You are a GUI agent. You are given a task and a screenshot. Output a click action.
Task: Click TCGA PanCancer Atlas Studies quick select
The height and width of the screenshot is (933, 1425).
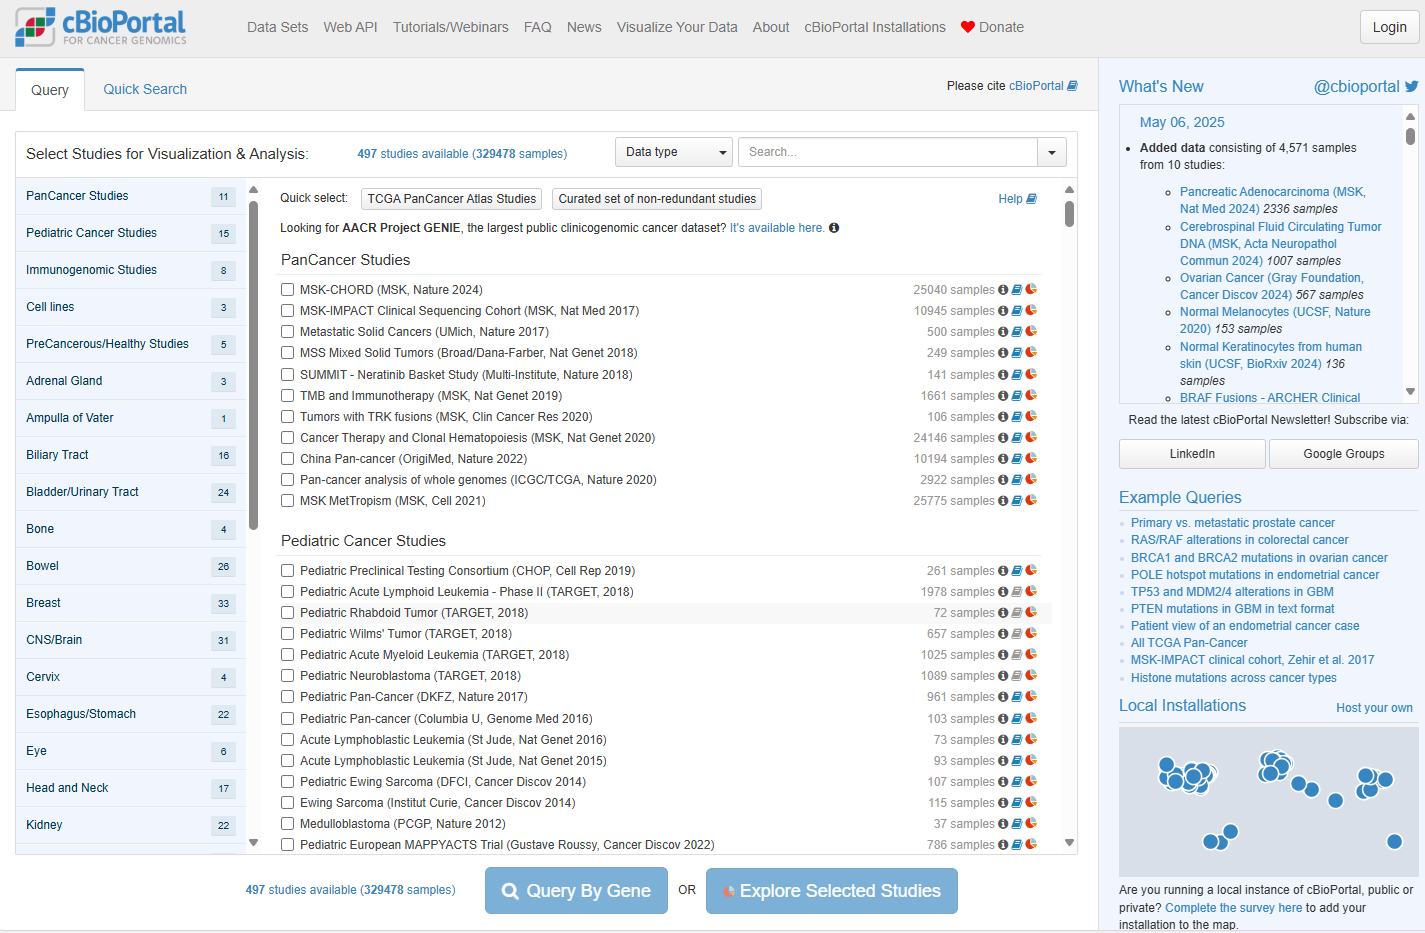click(x=452, y=199)
